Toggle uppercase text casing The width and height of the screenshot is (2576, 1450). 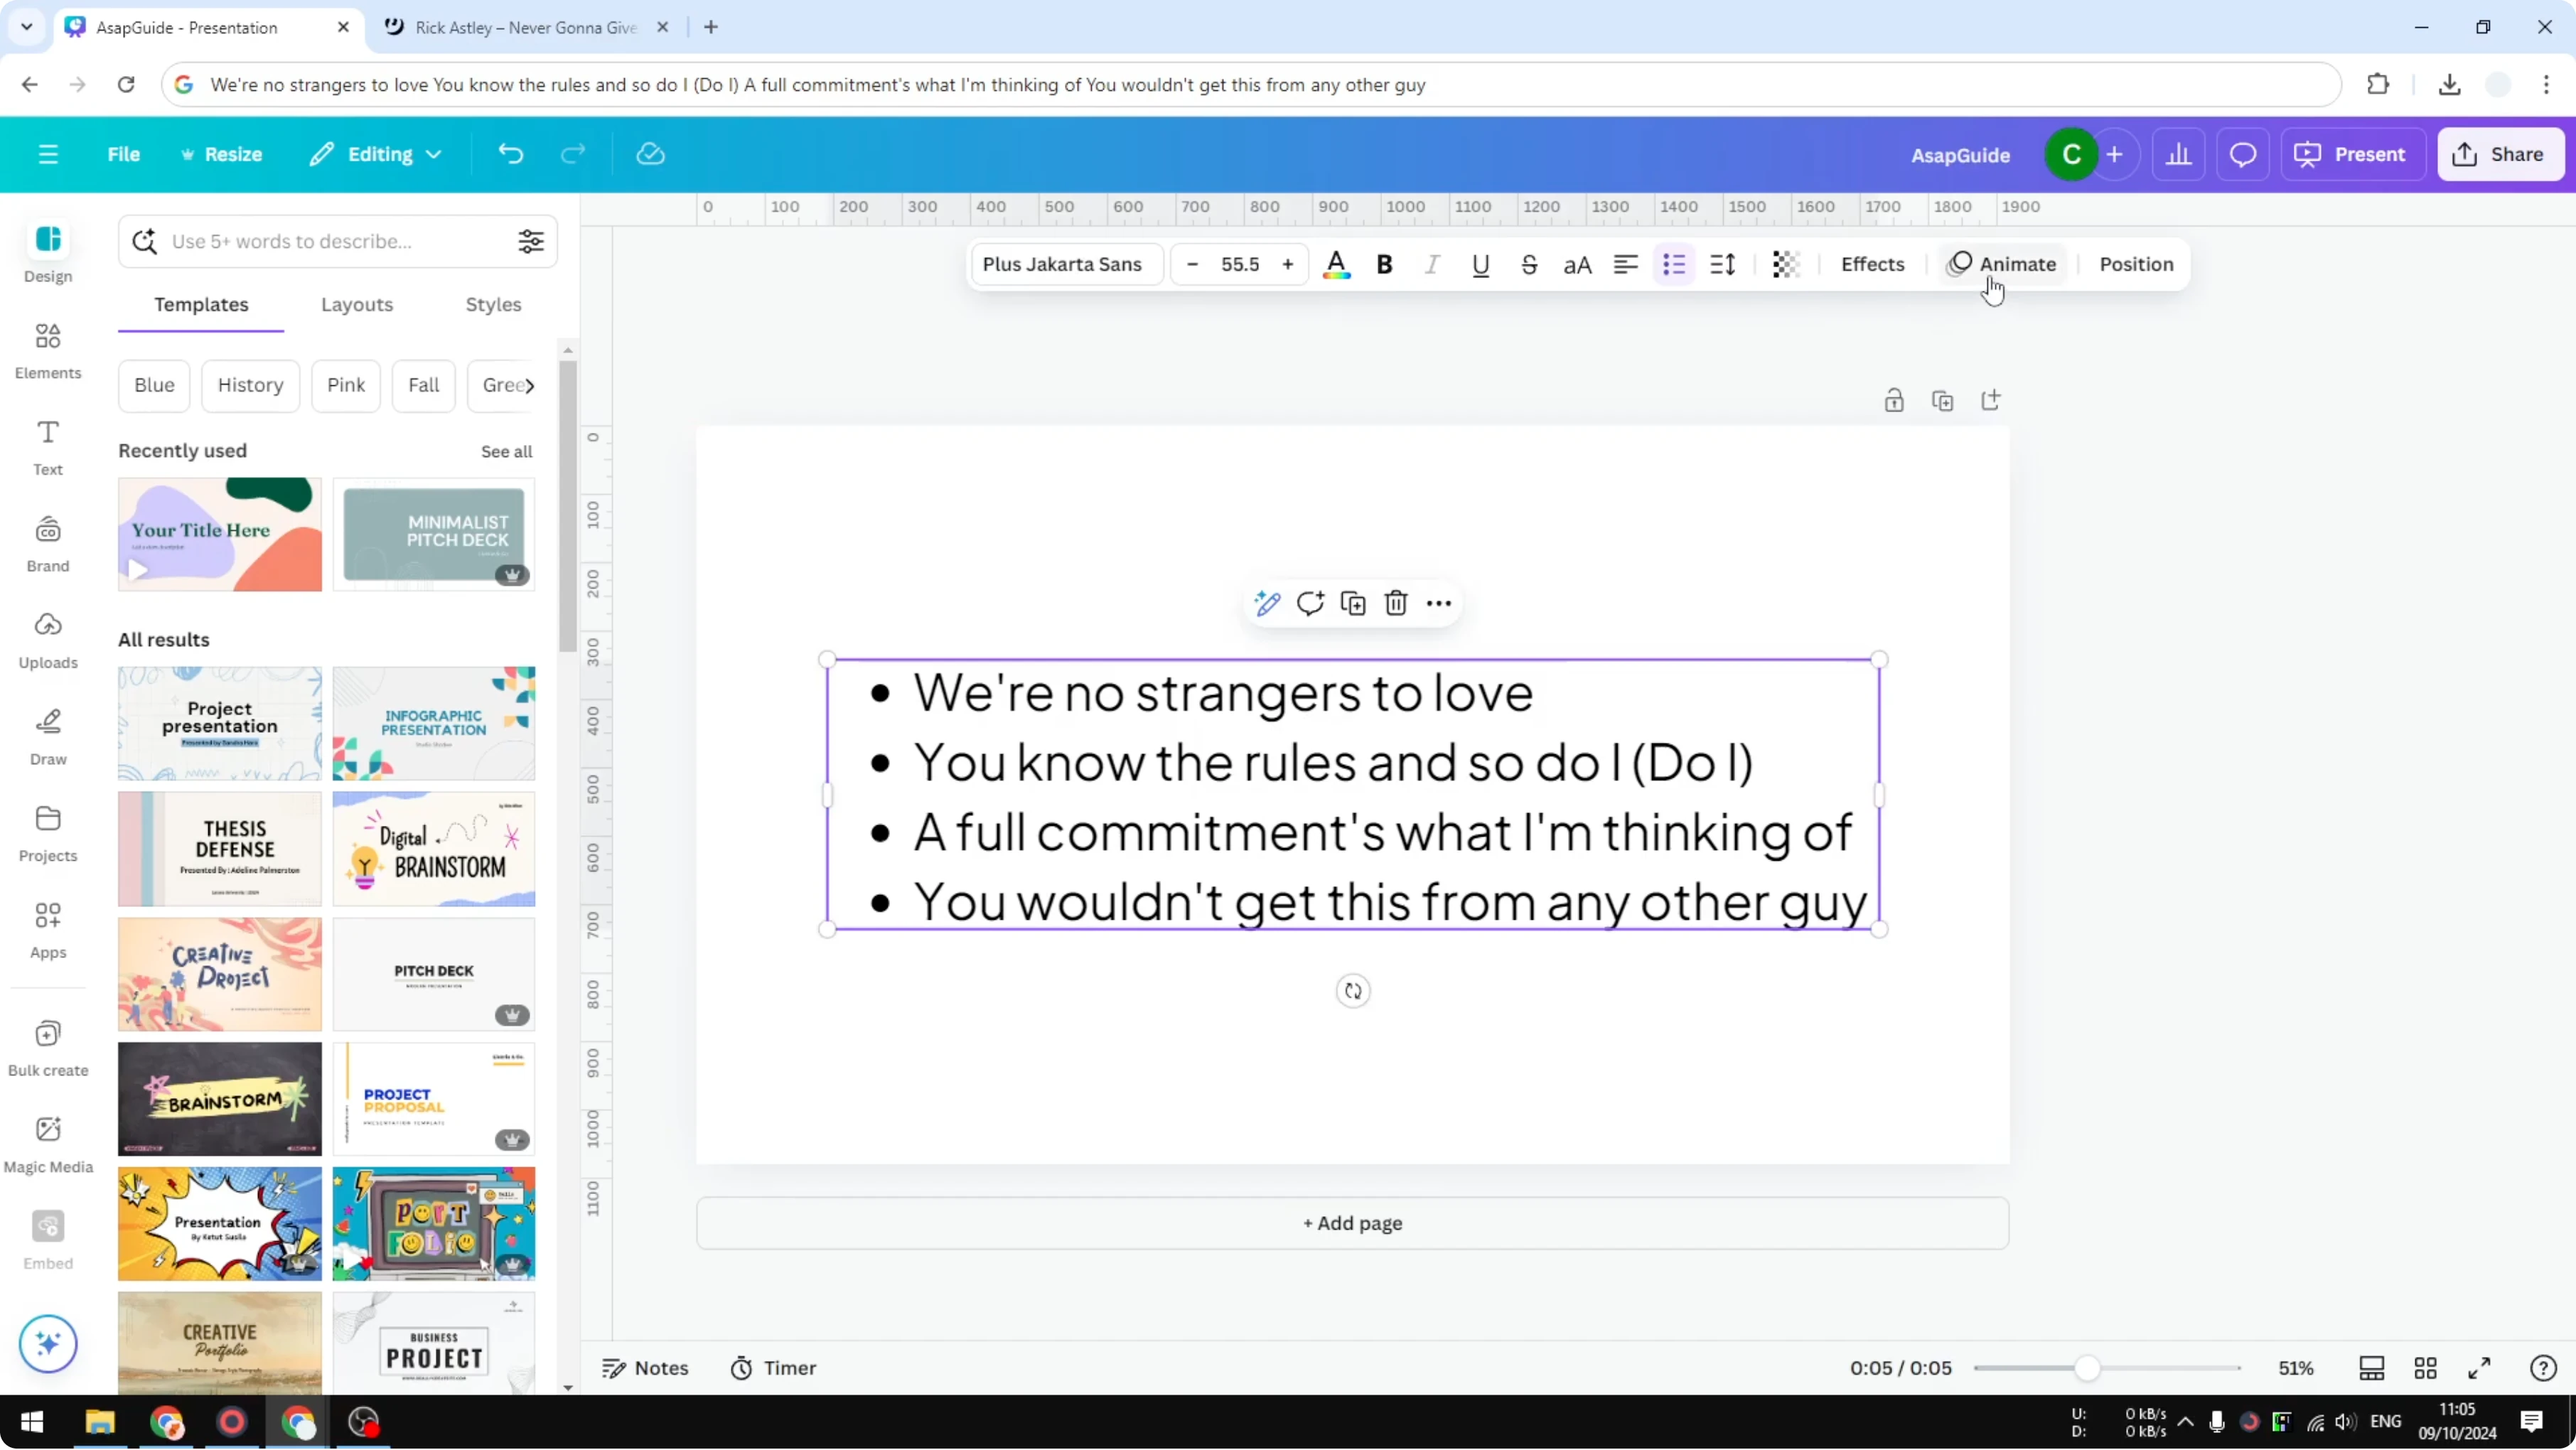click(x=1577, y=264)
